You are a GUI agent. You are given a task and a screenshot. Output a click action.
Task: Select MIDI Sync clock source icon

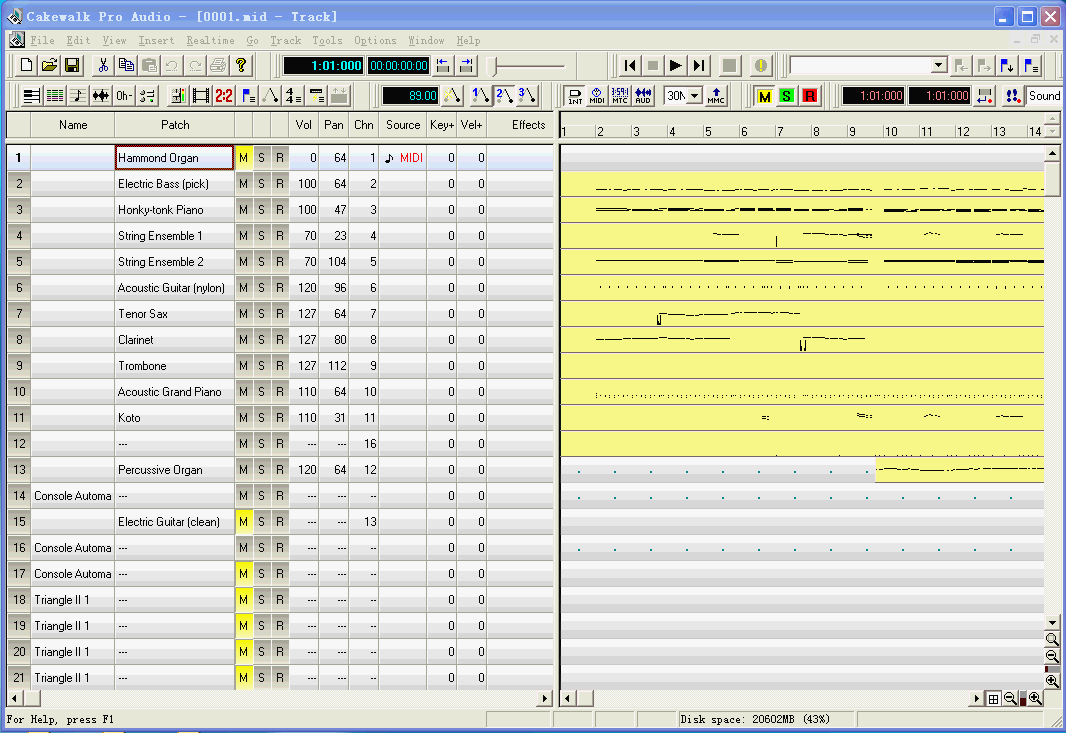(x=597, y=96)
